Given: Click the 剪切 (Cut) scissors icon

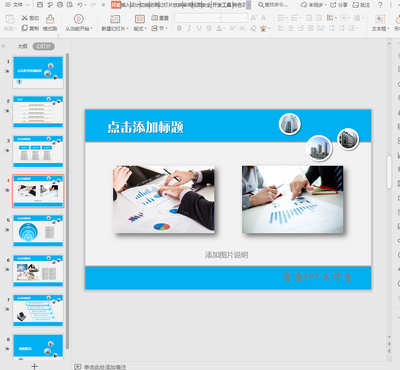Looking at the screenshot, I should [x=25, y=18].
